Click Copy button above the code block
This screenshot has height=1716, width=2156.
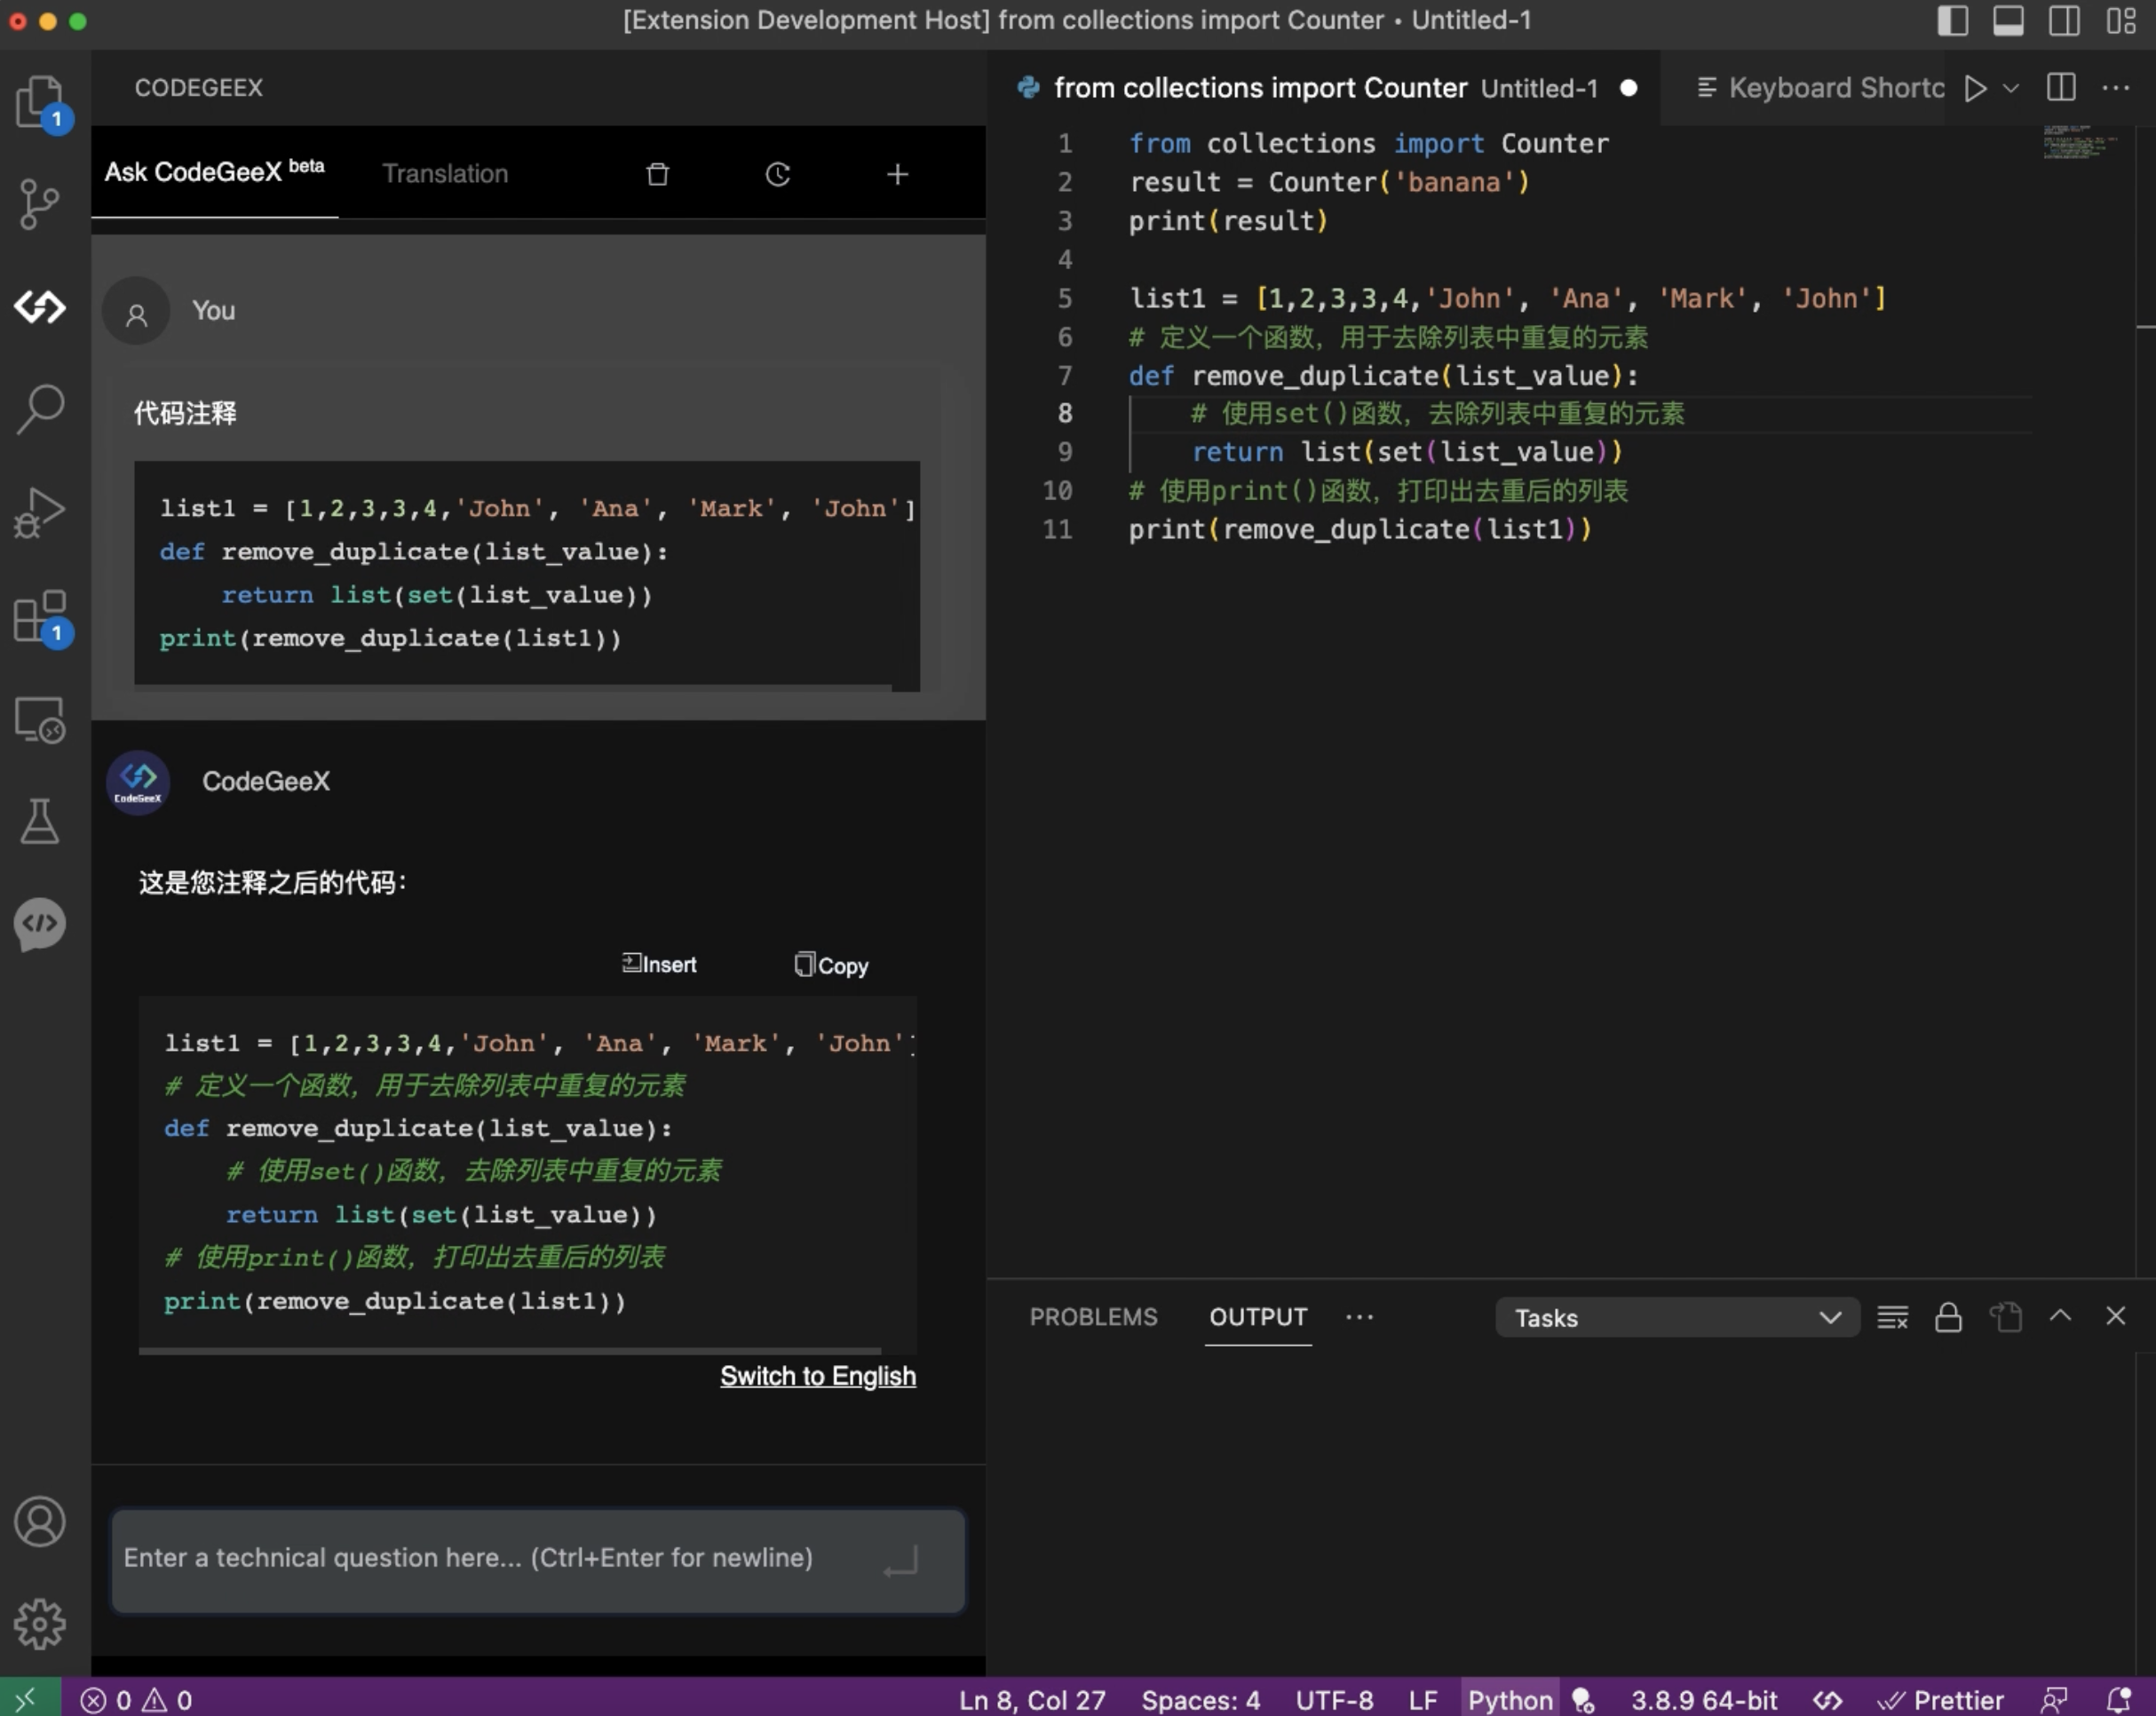click(x=831, y=965)
